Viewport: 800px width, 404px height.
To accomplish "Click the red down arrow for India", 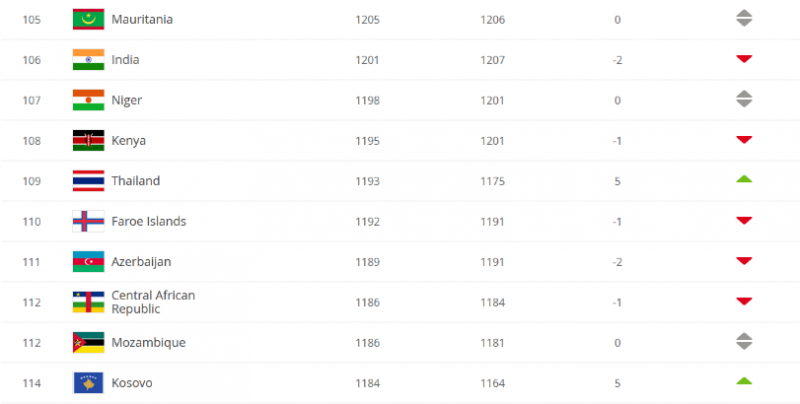I will coord(743,60).
